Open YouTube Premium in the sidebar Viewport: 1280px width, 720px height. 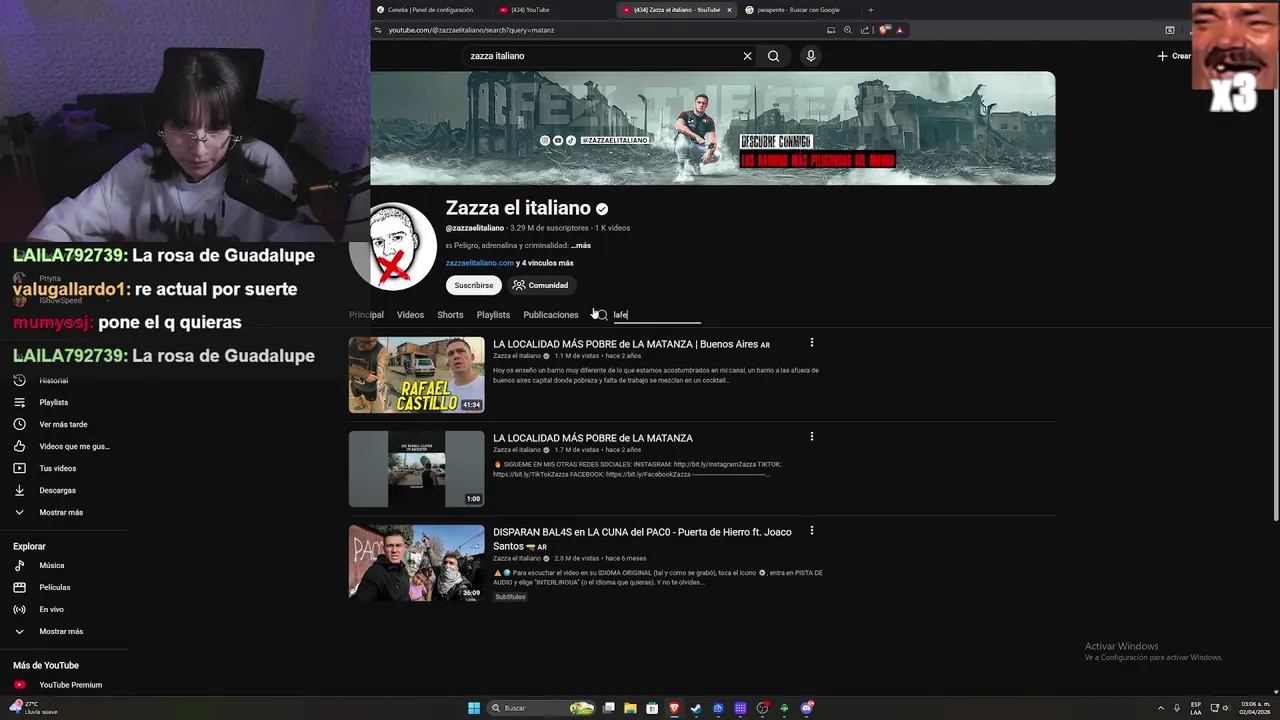click(70, 685)
